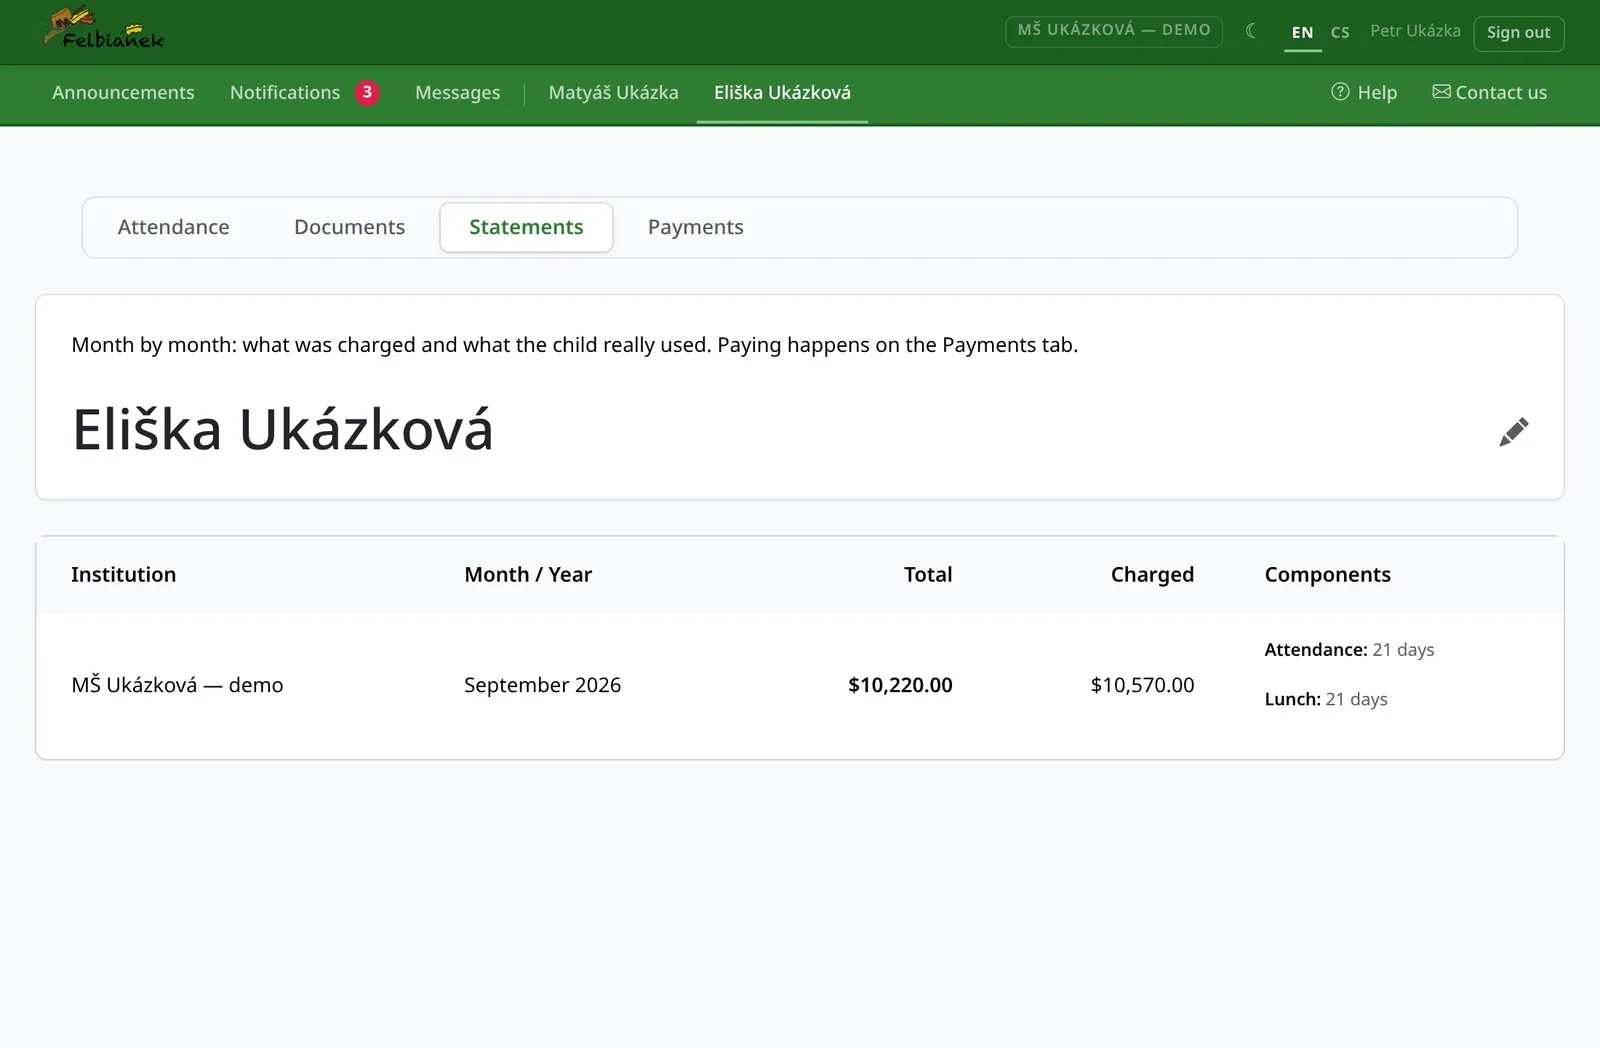
Task: Click the Month / Year column header
Action: pyautogui.click(x=528, y=574)
